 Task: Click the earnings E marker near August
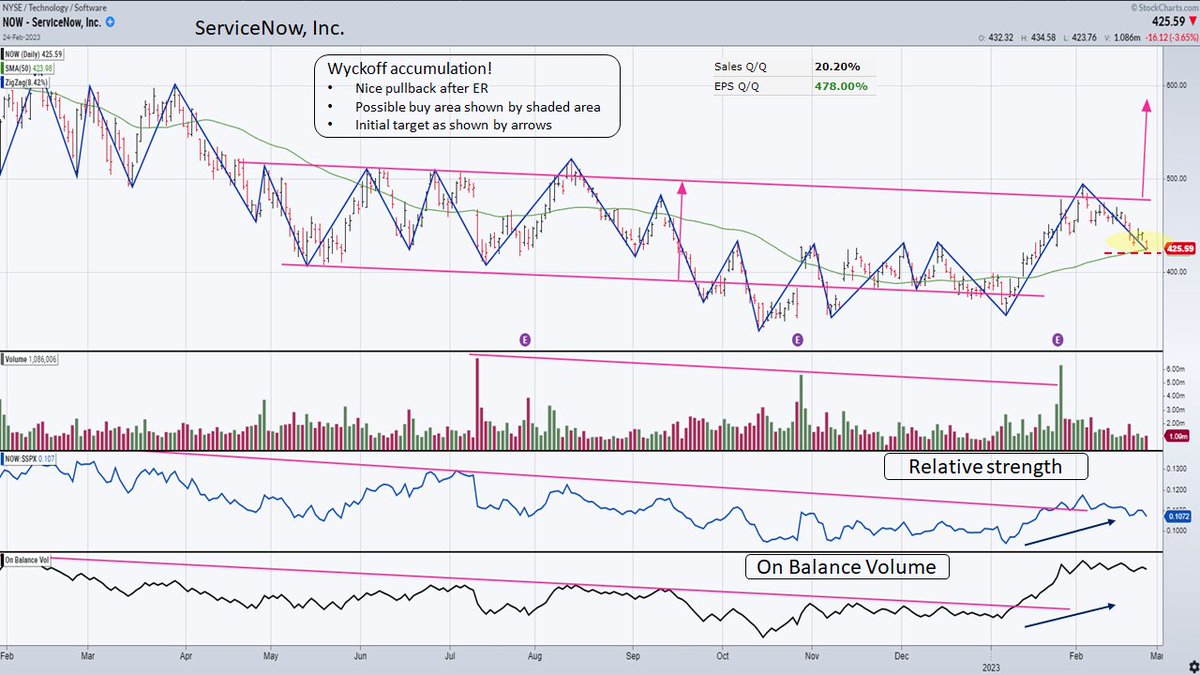point(523,340)
